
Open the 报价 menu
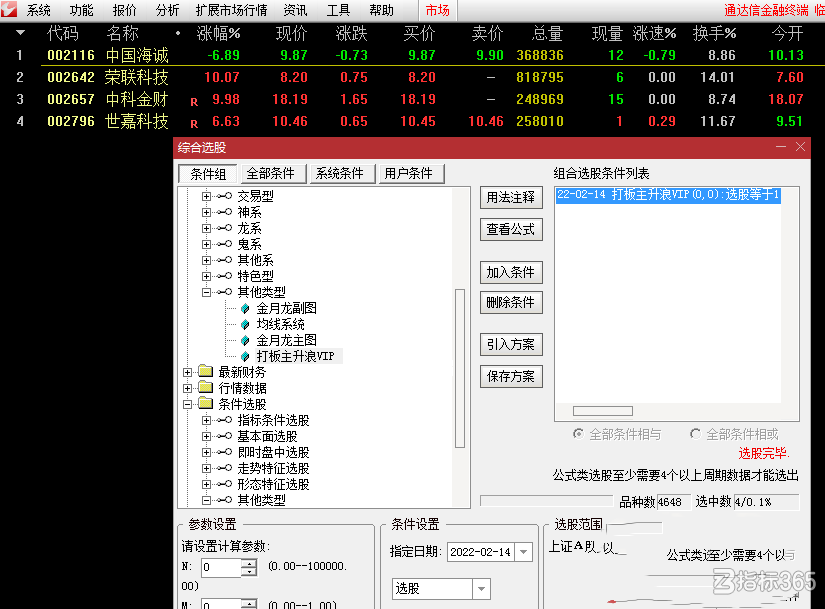click(125, 10)
